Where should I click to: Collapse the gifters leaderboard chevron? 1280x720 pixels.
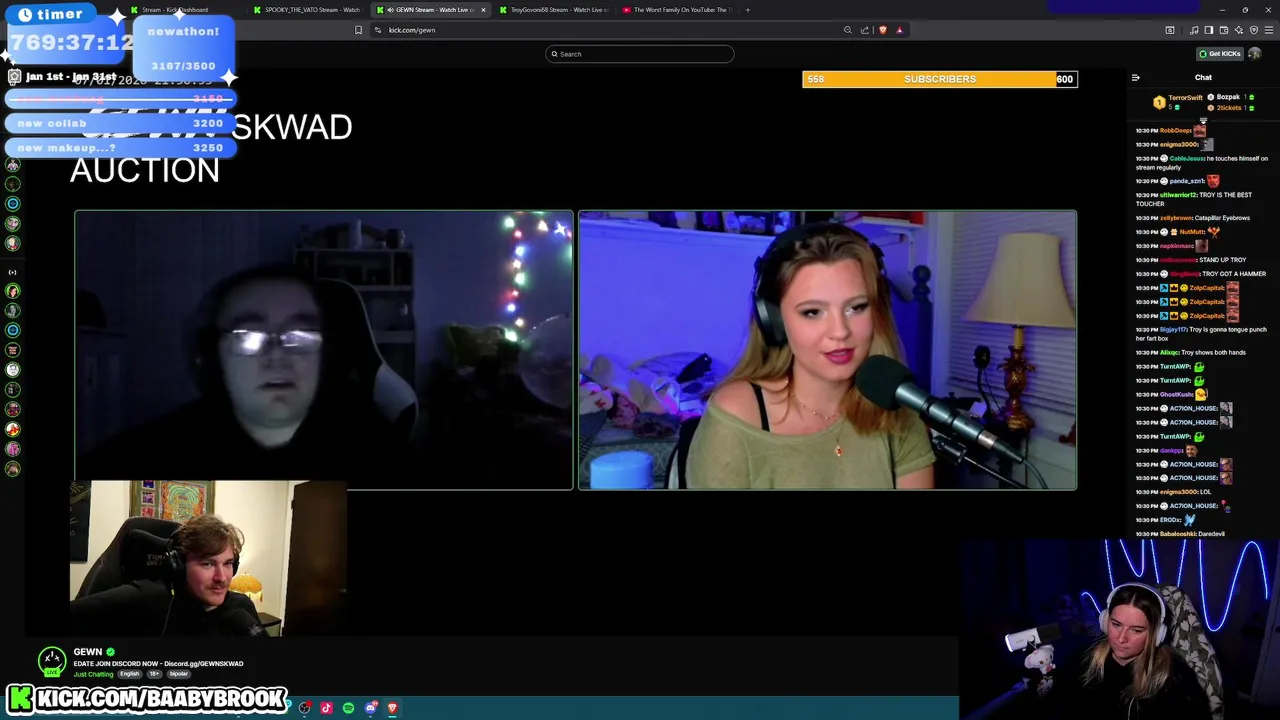pos(1203,119)
